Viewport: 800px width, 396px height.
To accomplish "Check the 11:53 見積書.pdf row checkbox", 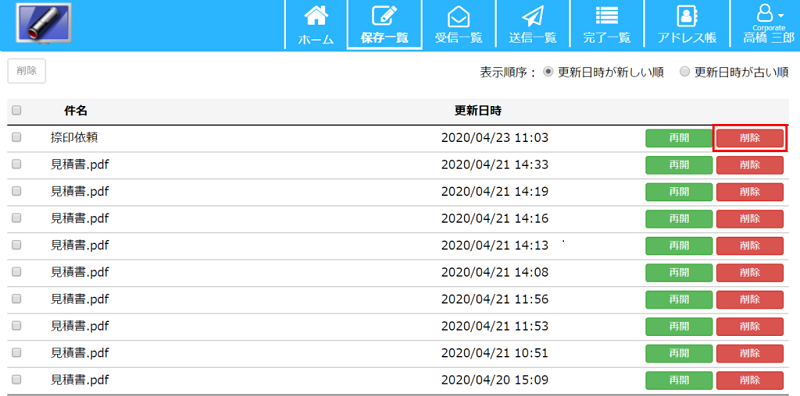I will coord(16,326).
